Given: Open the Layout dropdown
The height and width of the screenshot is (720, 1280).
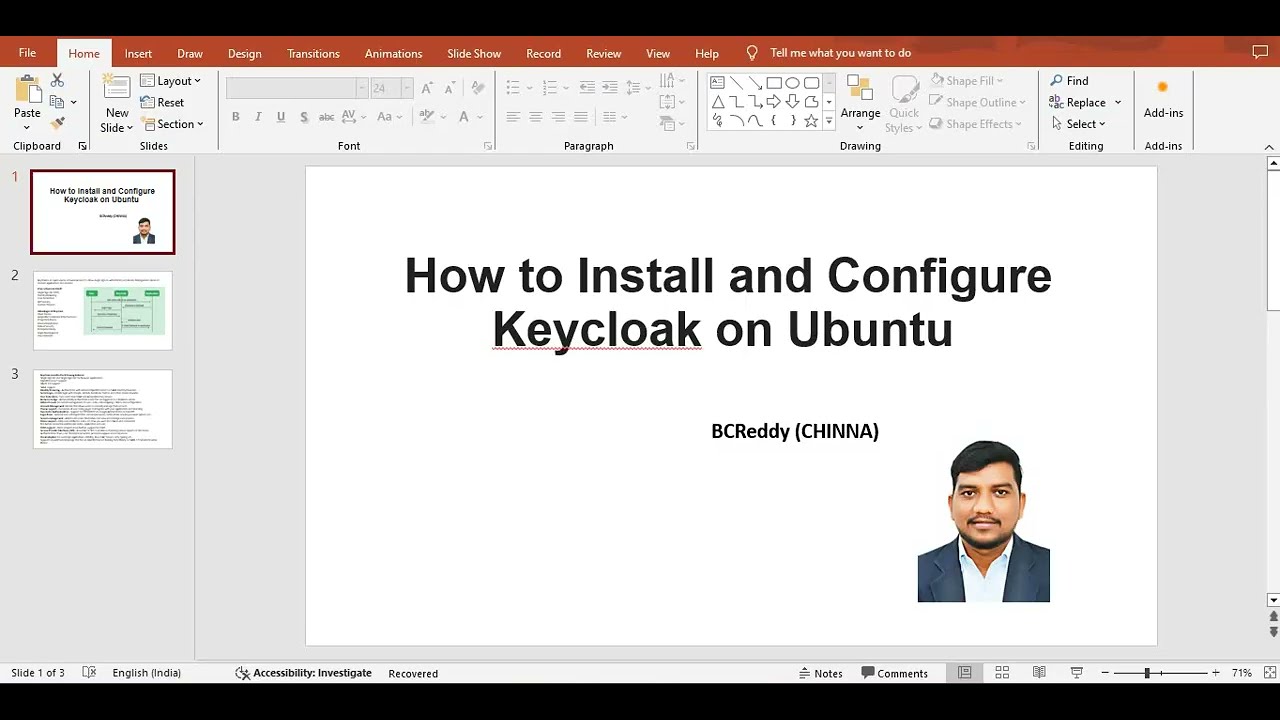Looking at the screenshot, I should pyautogui.click(x=171, y=81).
